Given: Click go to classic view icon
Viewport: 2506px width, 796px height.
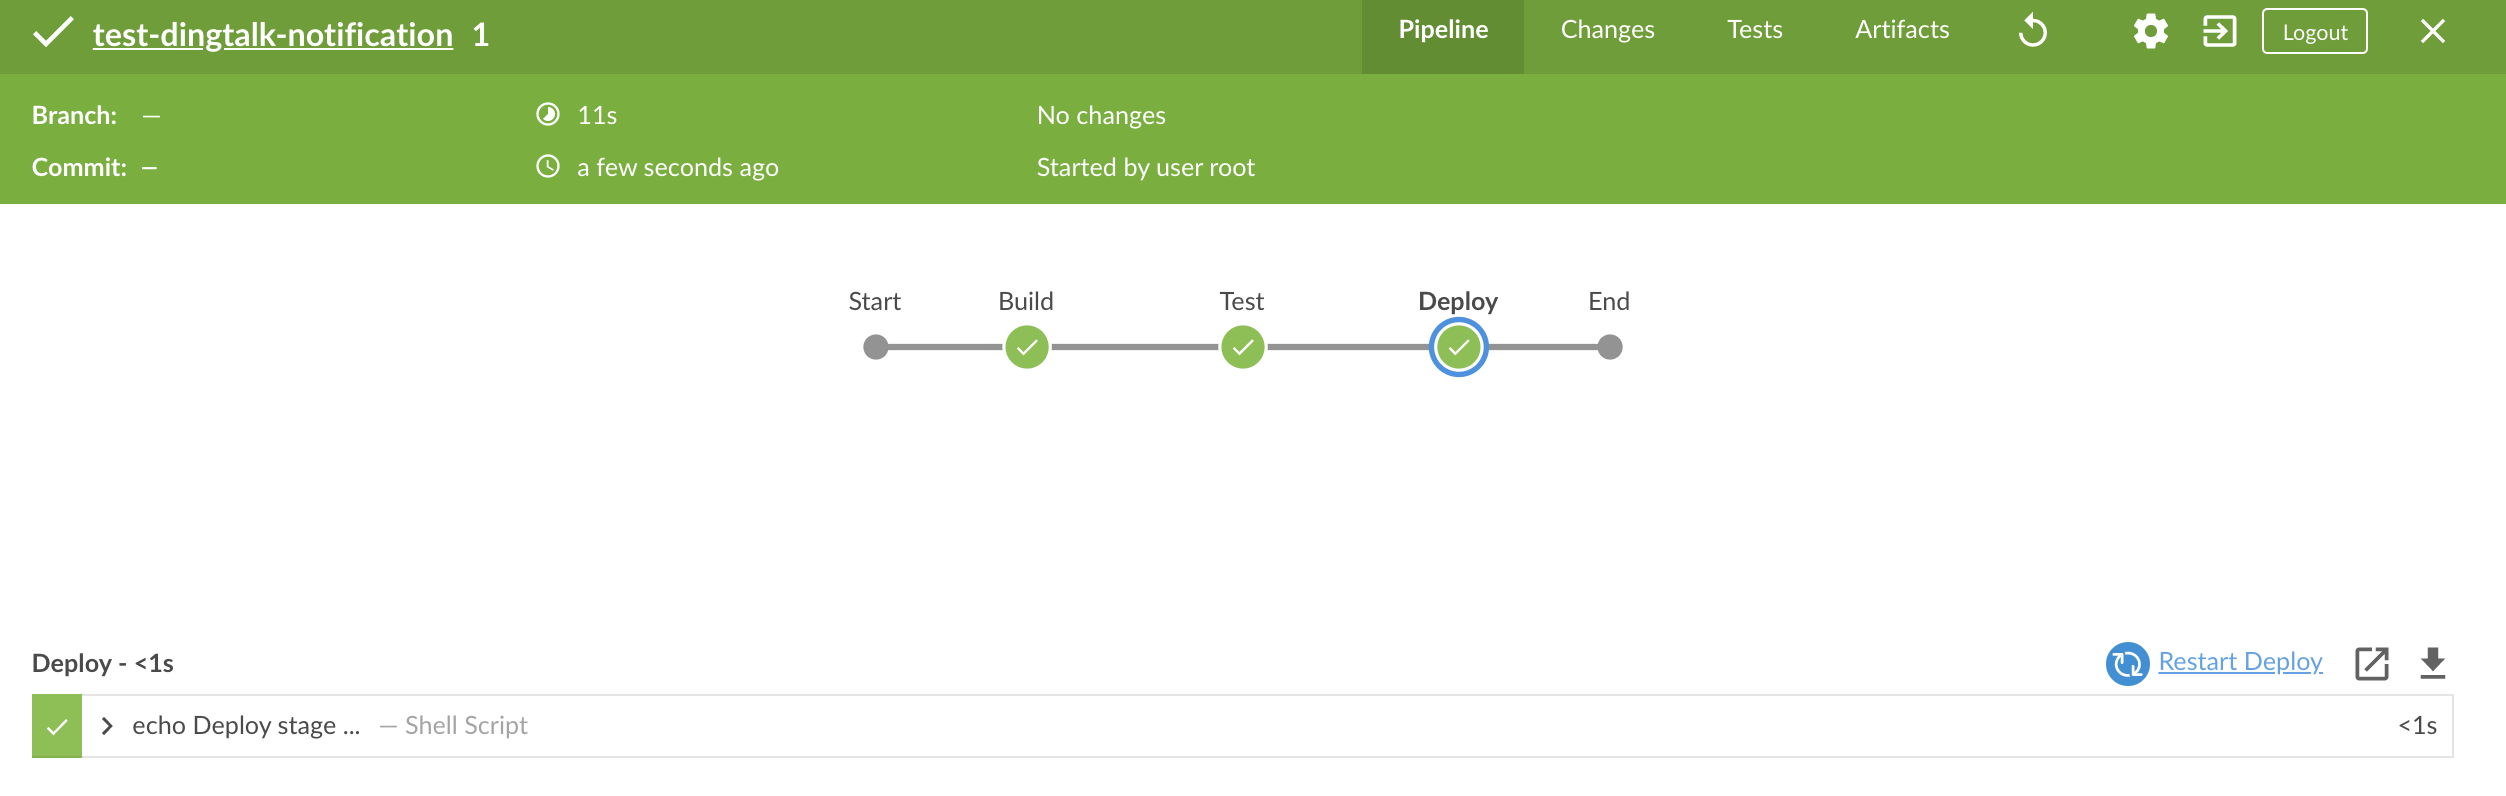Looking at the screenshot, I should (2219, 31).
